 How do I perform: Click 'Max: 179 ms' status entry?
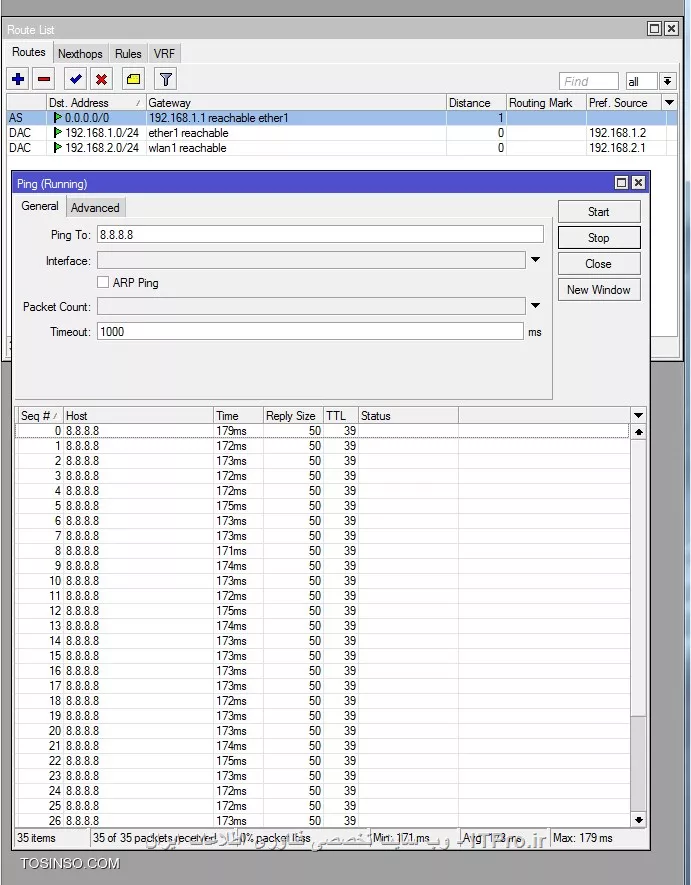[583, 838]
